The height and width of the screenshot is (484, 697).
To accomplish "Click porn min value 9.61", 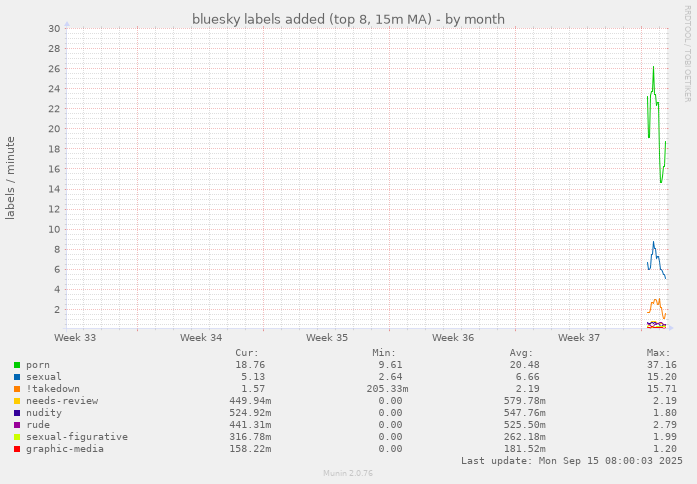I will [390, 365].
